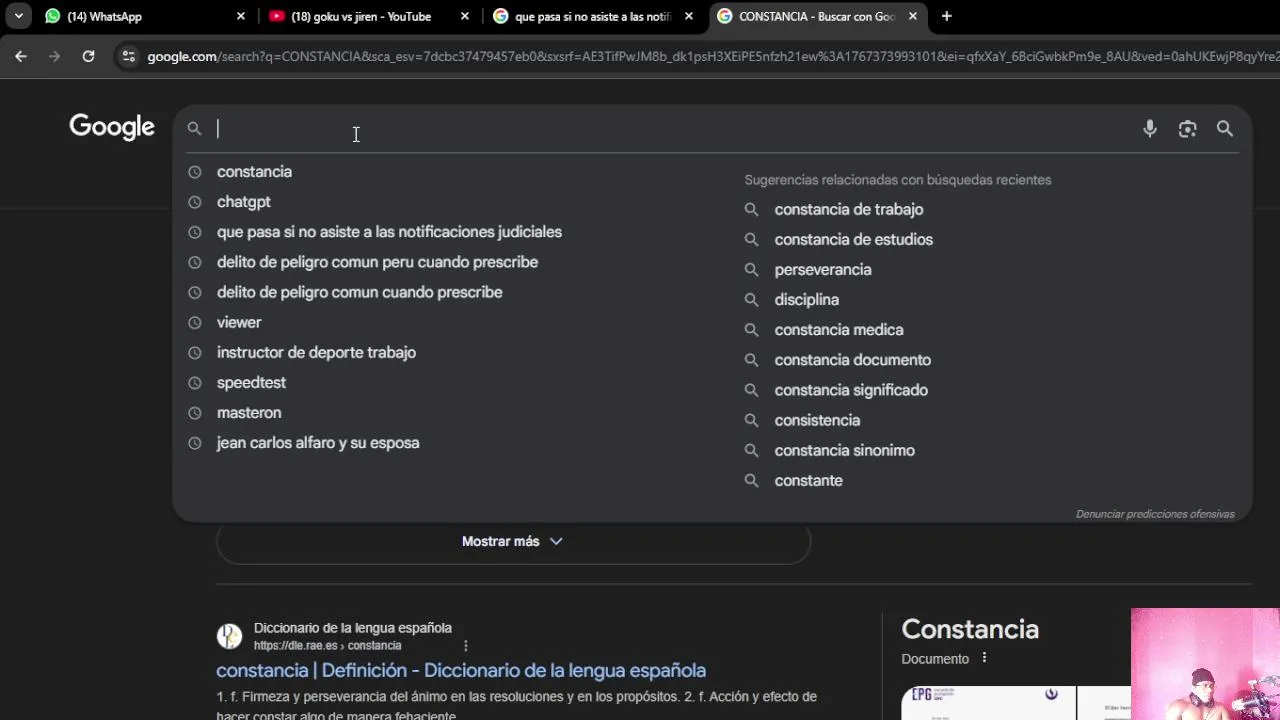Choose suggestion 'consistencia'
The height and width of the screenshot is (720, 1280).
point(817,420)
